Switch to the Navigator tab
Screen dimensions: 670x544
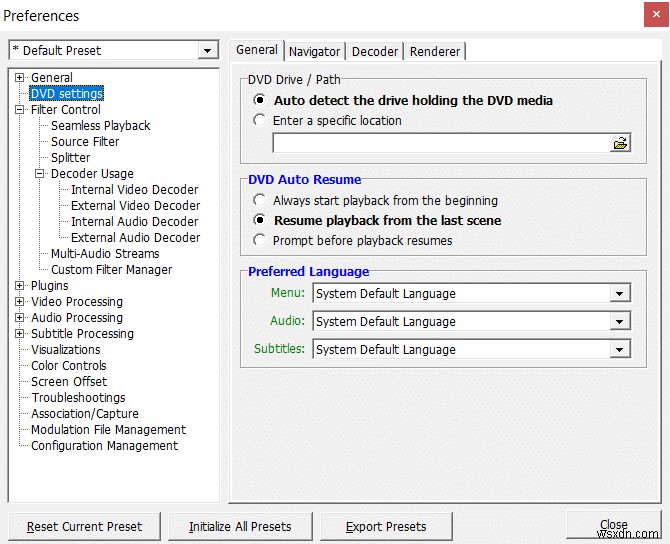[314, 51]
